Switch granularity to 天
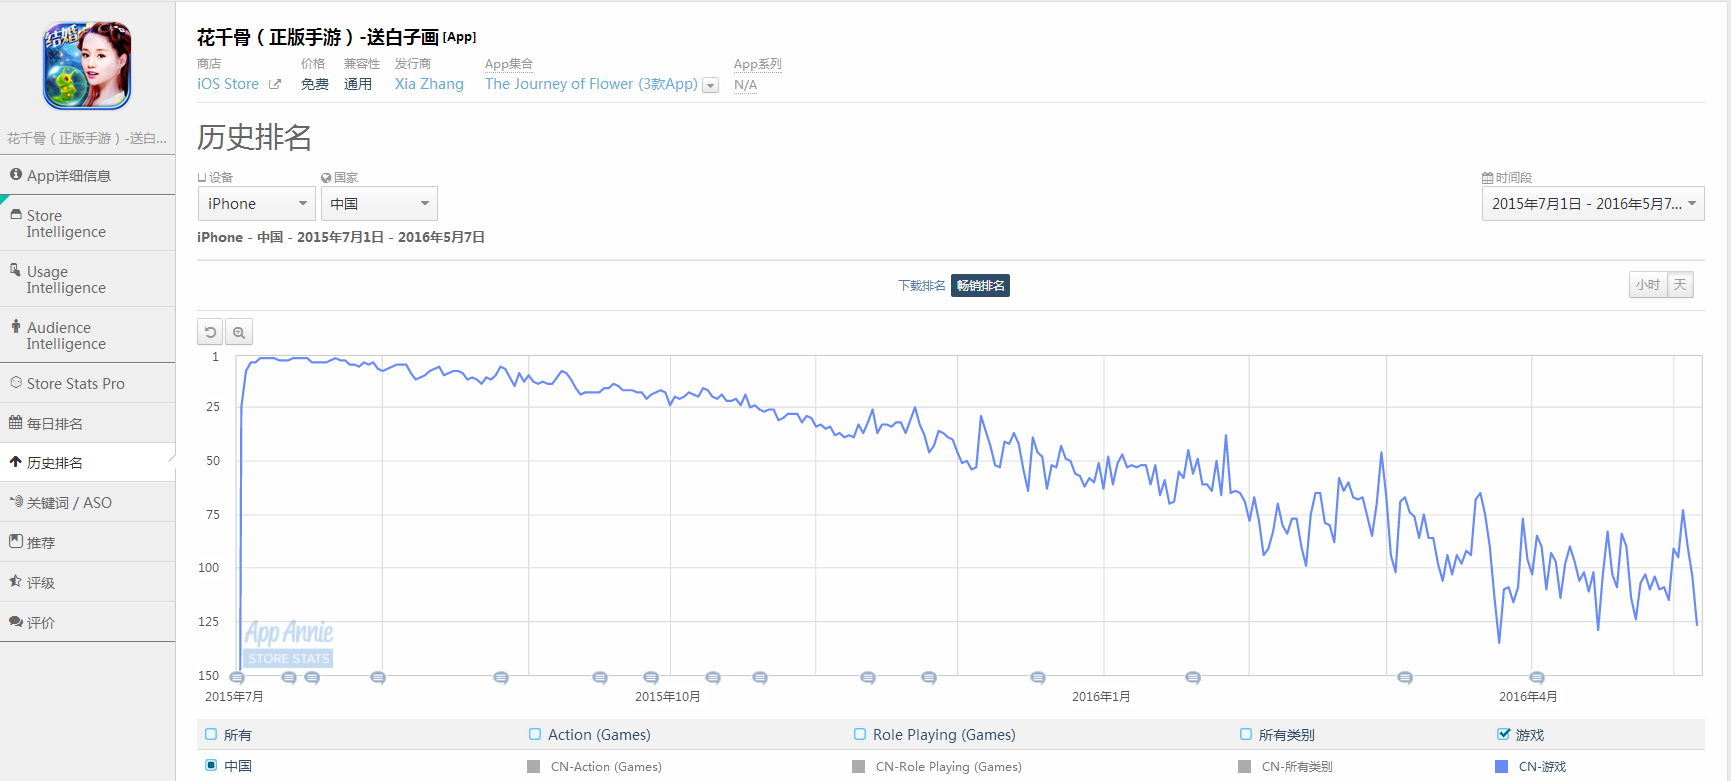 (x=1680, y=285)
